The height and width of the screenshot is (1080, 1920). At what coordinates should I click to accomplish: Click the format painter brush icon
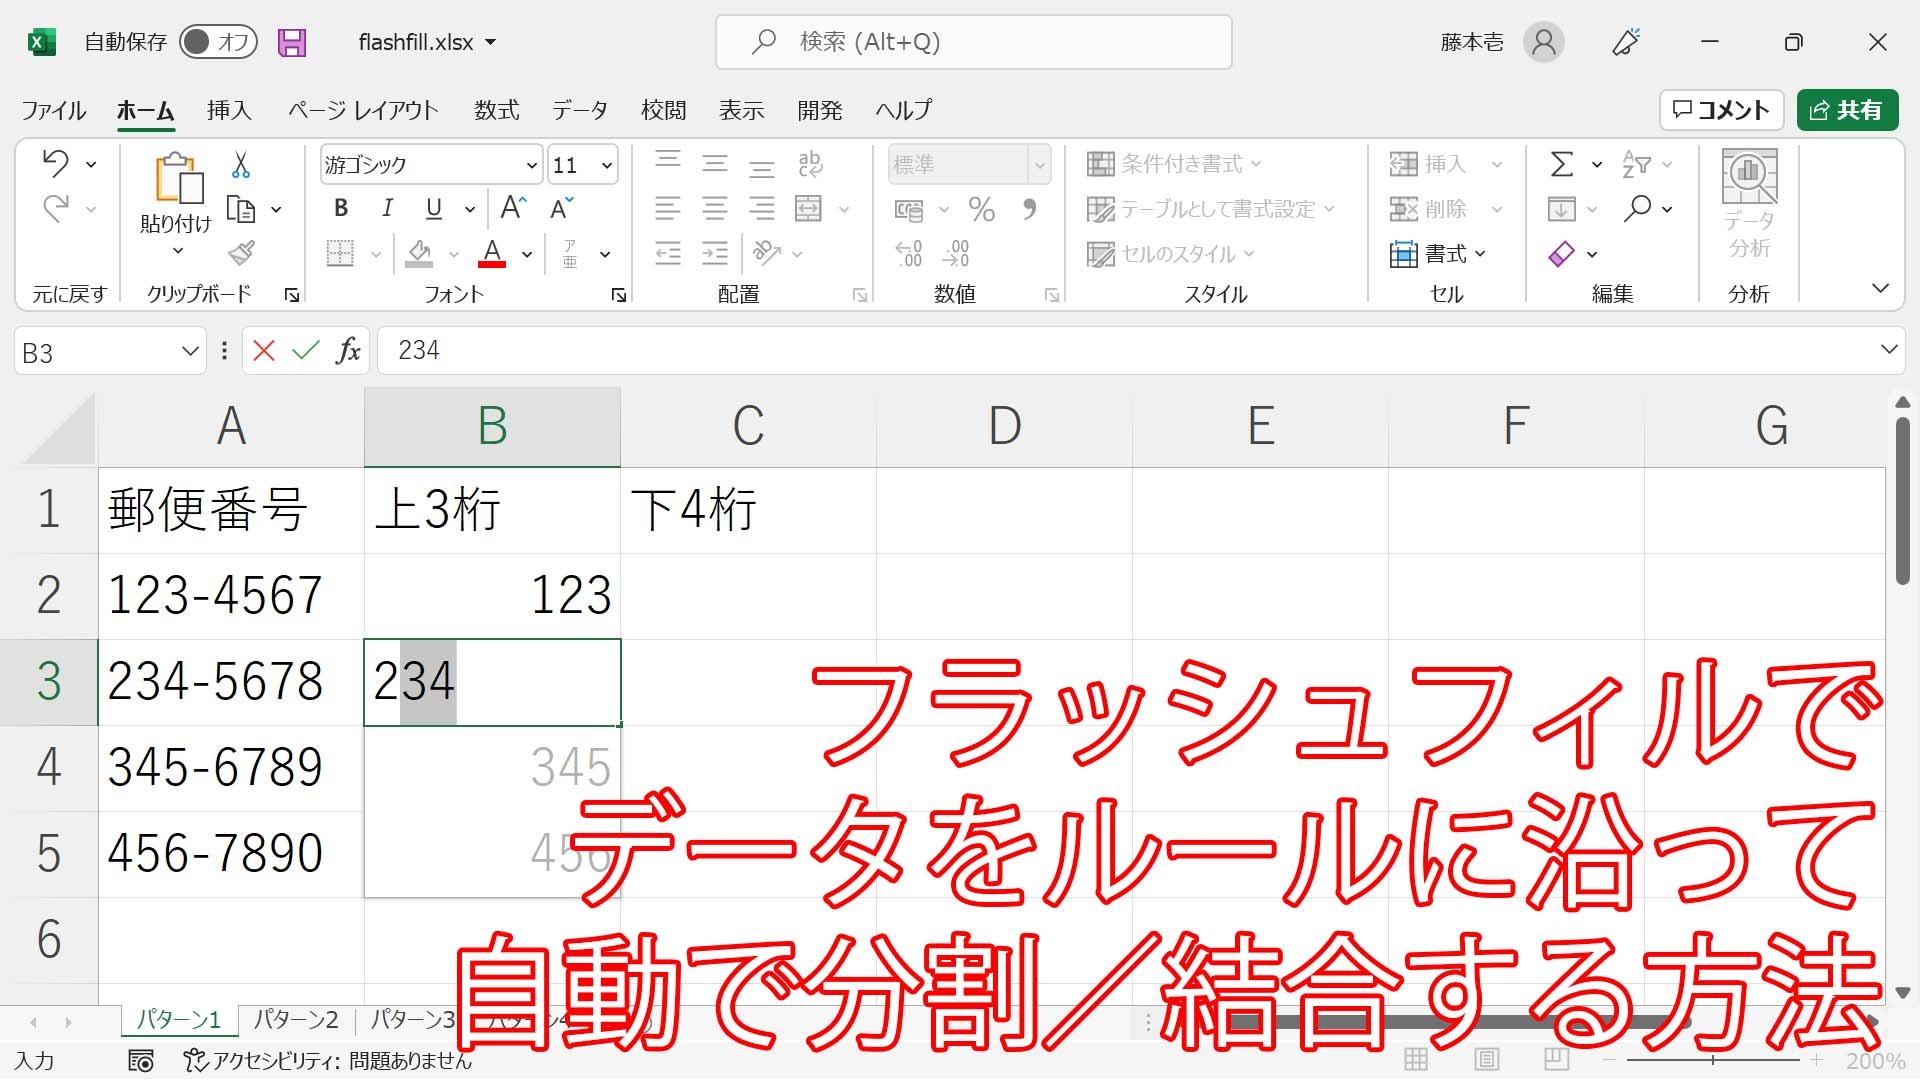pyautogui.click(x=241, y=253)
